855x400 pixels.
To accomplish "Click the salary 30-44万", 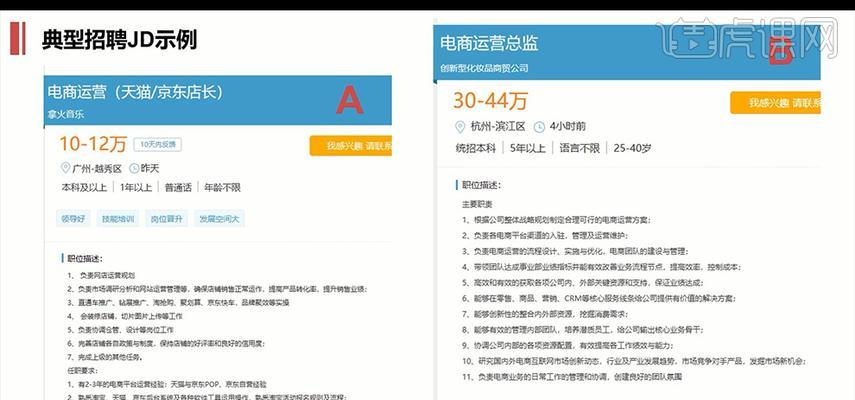I will 490,101.
